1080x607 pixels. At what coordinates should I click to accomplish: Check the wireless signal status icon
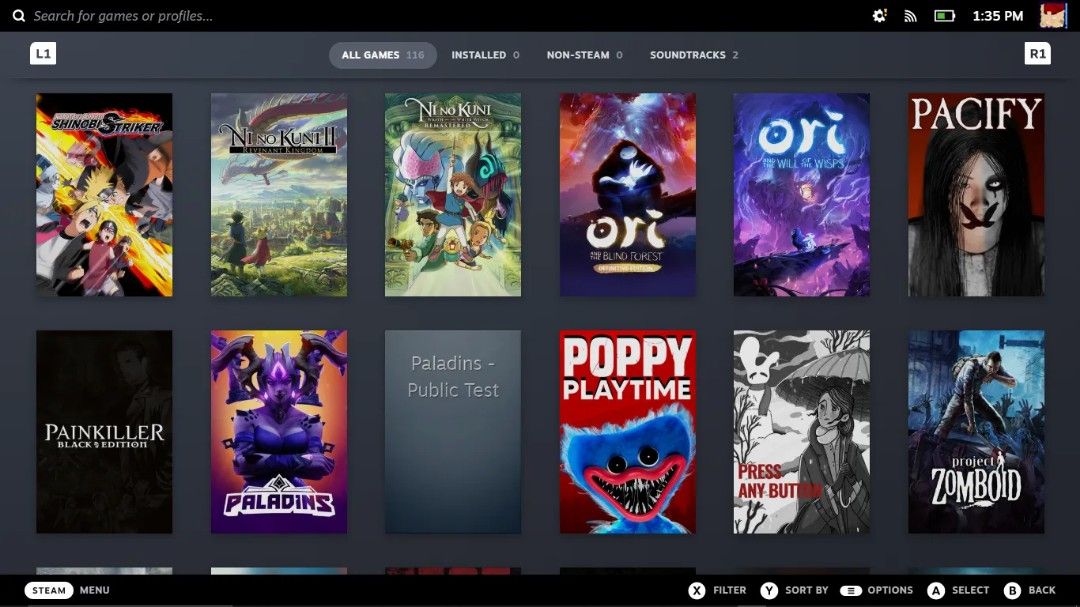[911, 16]
